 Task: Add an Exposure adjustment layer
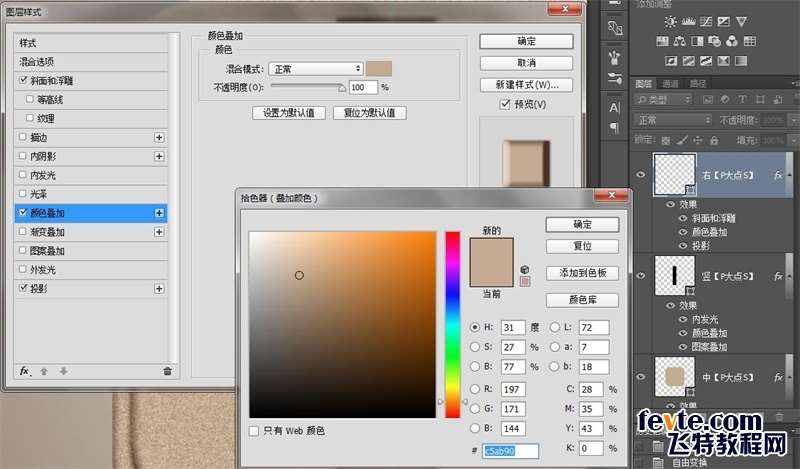[723, 21]
